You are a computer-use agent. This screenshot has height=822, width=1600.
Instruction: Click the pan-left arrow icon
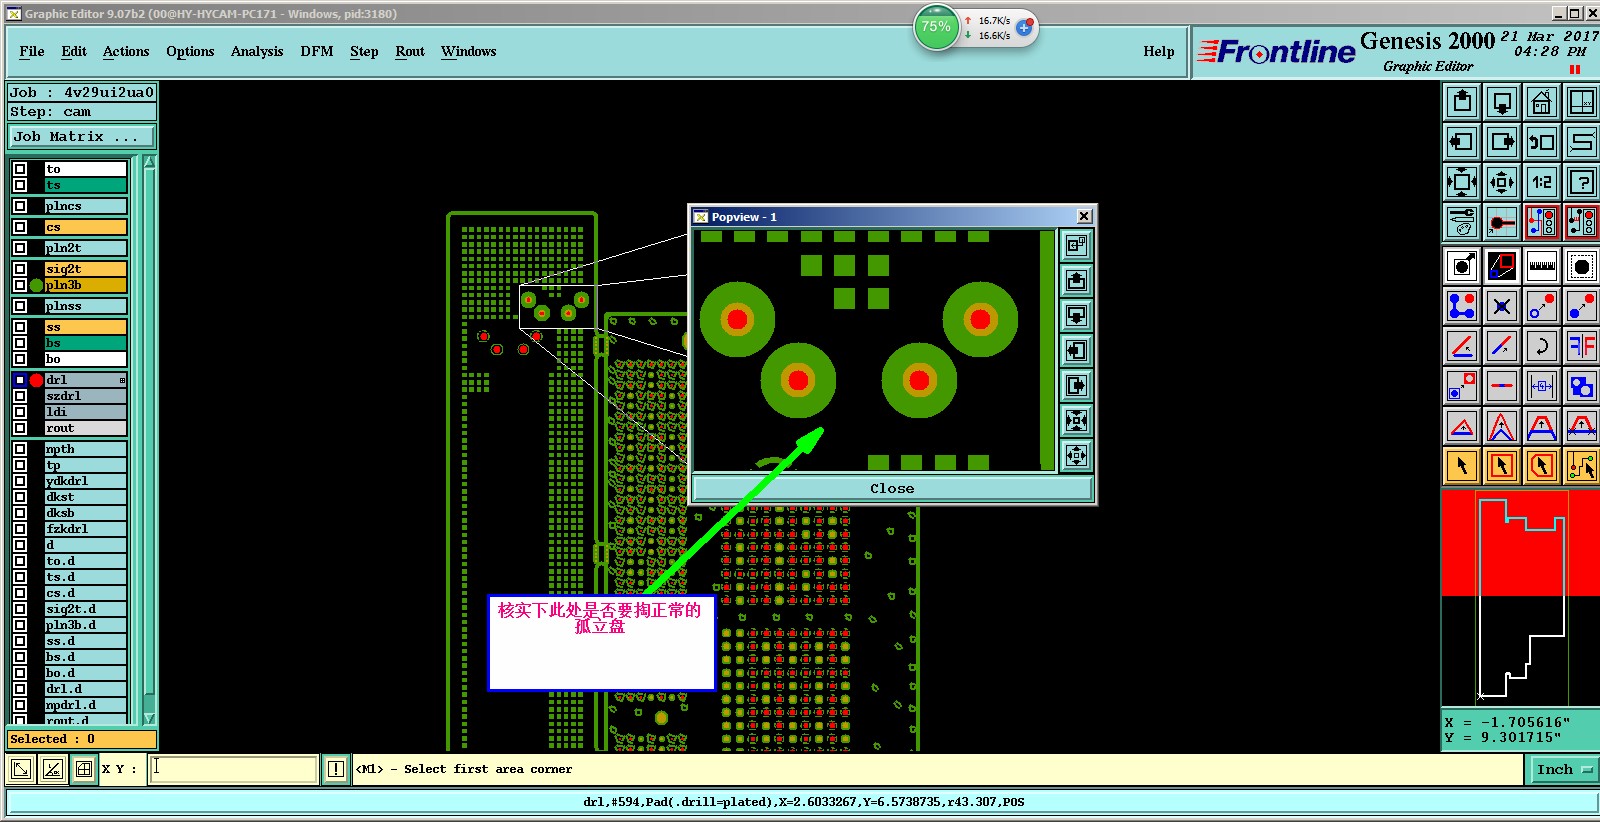coord(1462,142)
